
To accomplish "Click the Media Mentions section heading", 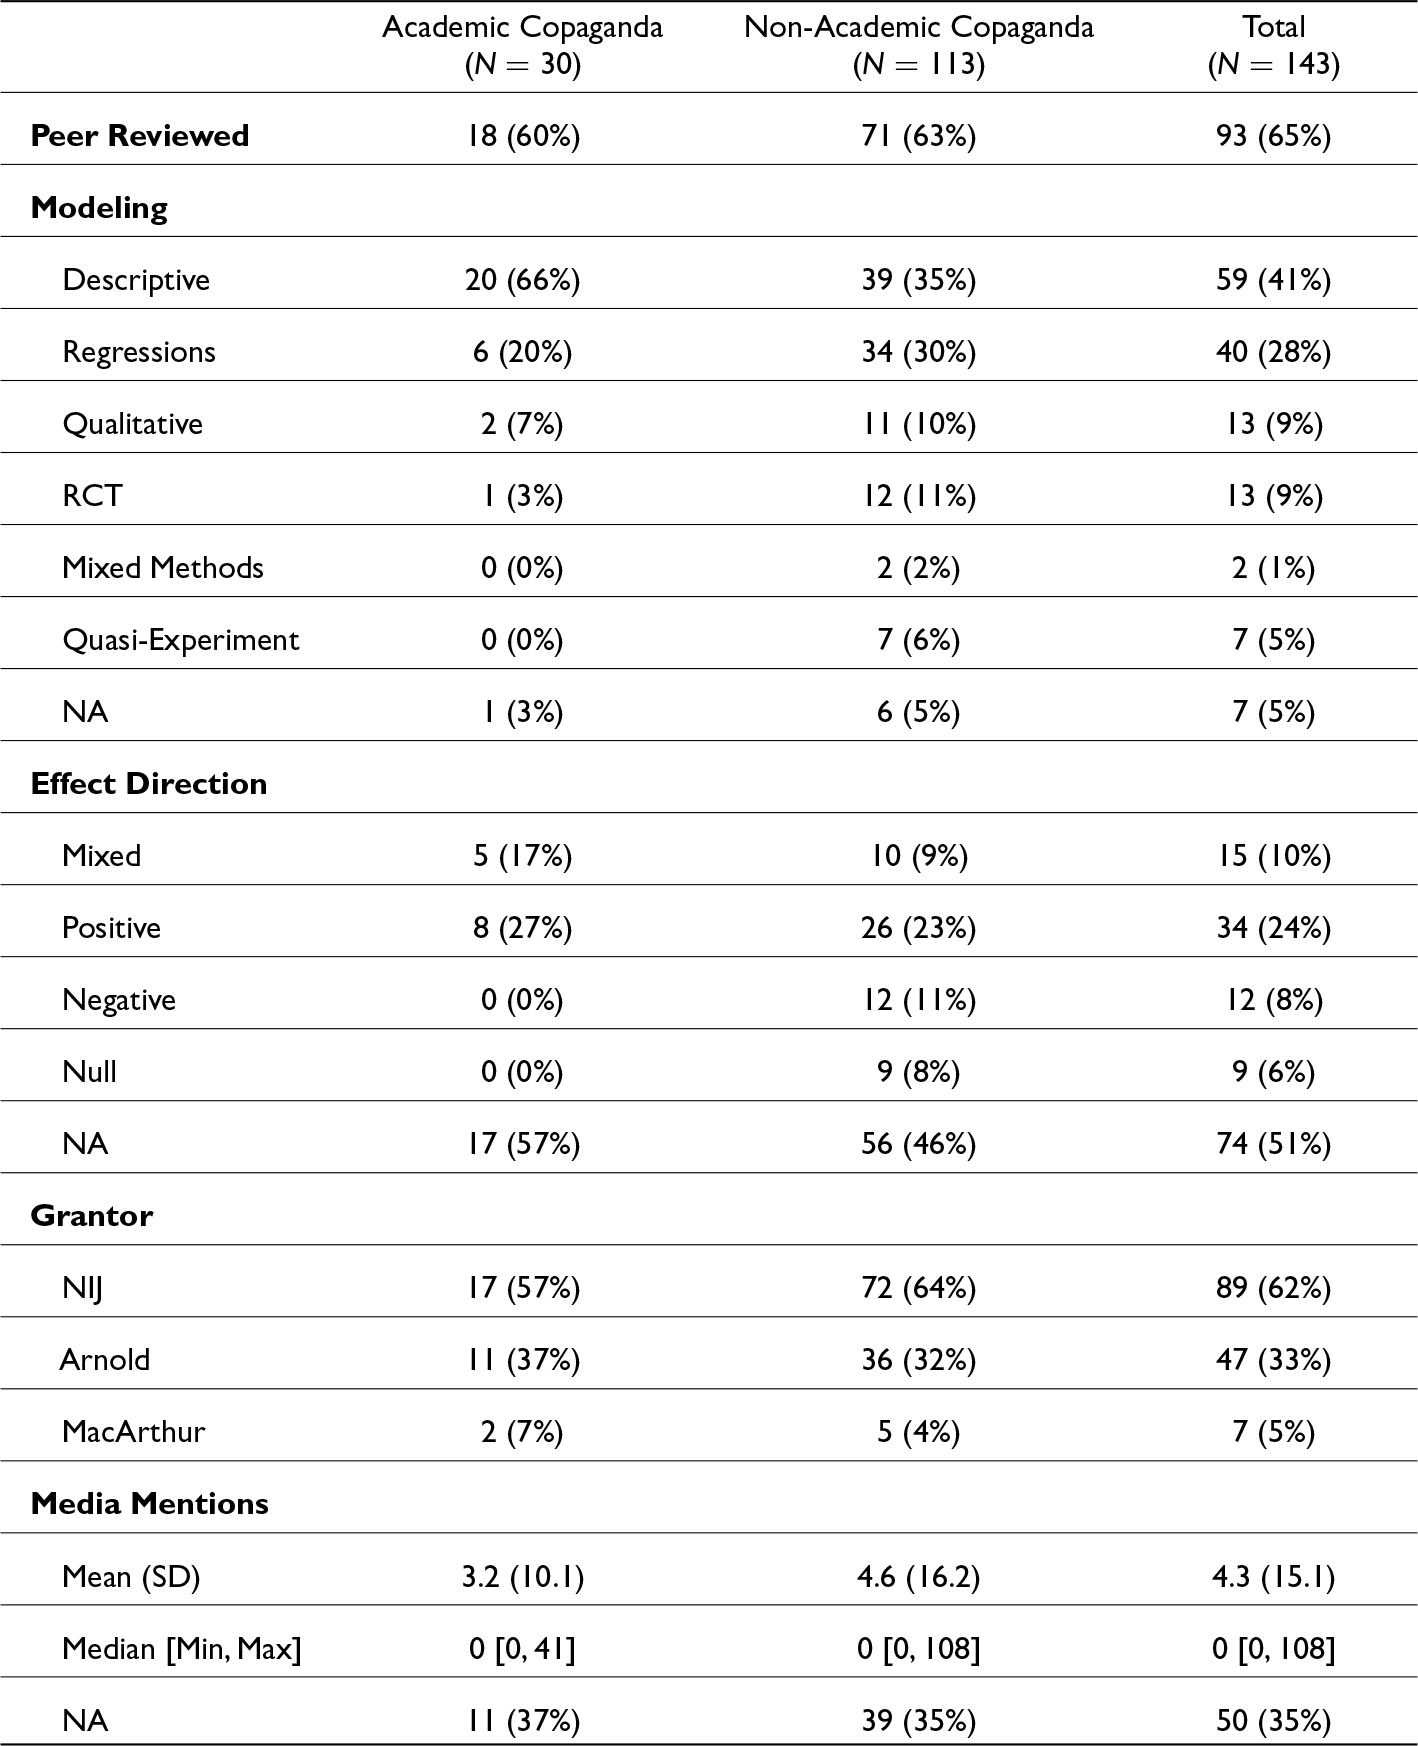I will (150, 1504).
